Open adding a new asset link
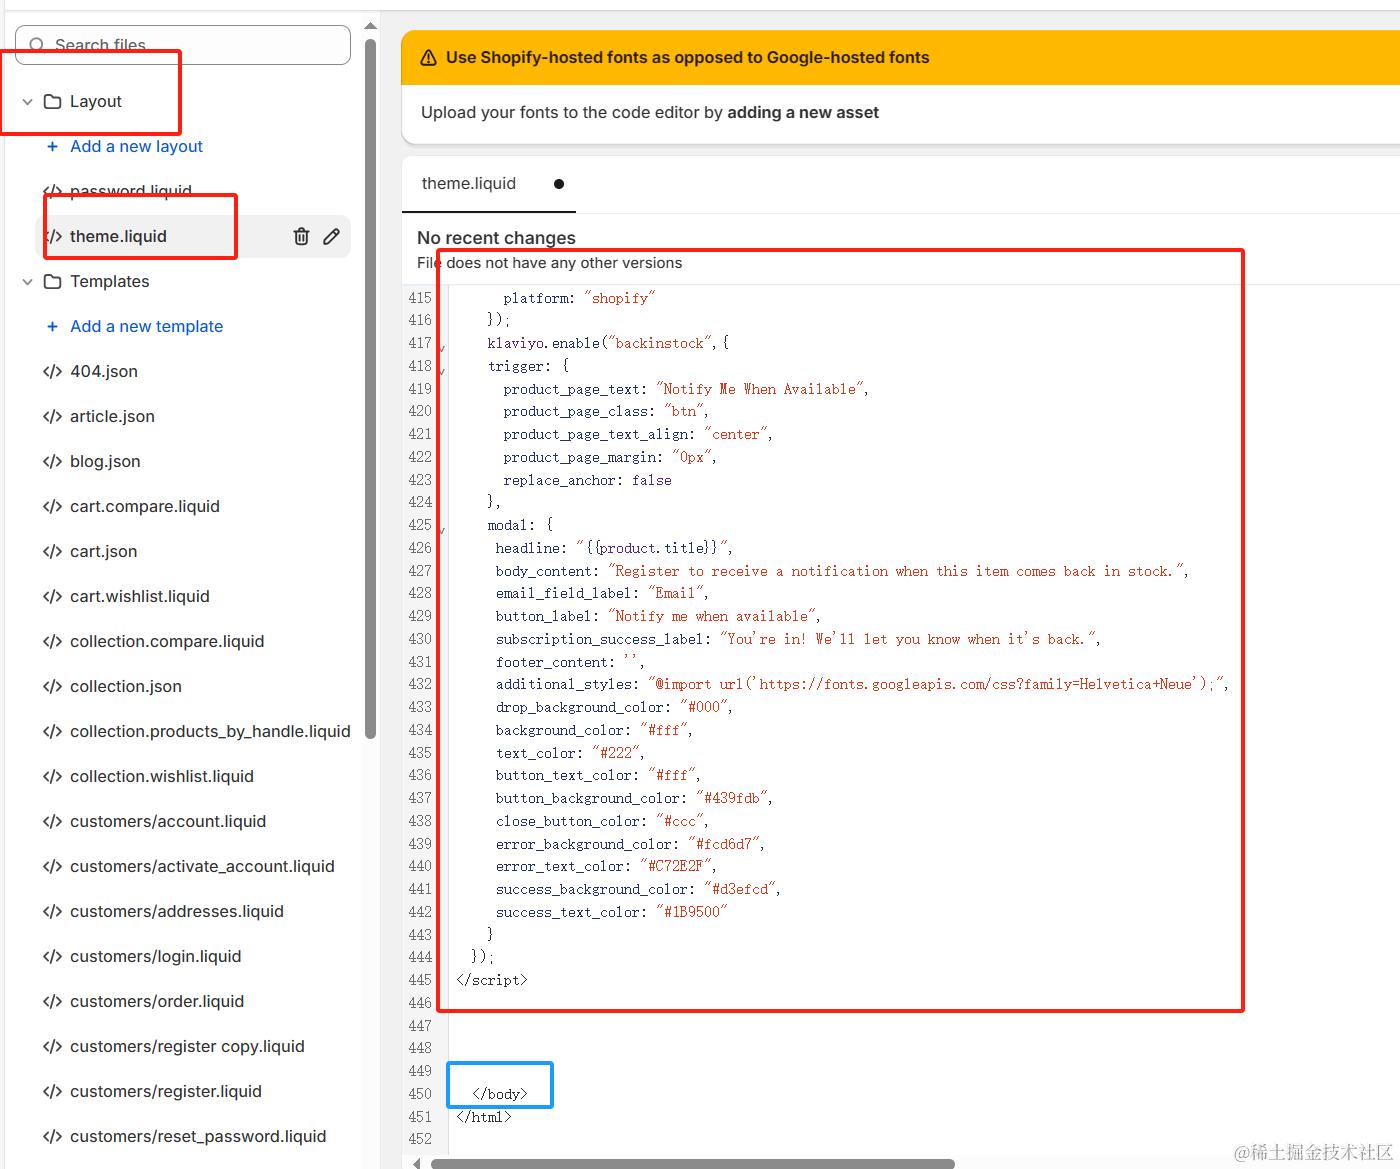The height and width of the screenshot is (1169, 1400). coord(803,112)
